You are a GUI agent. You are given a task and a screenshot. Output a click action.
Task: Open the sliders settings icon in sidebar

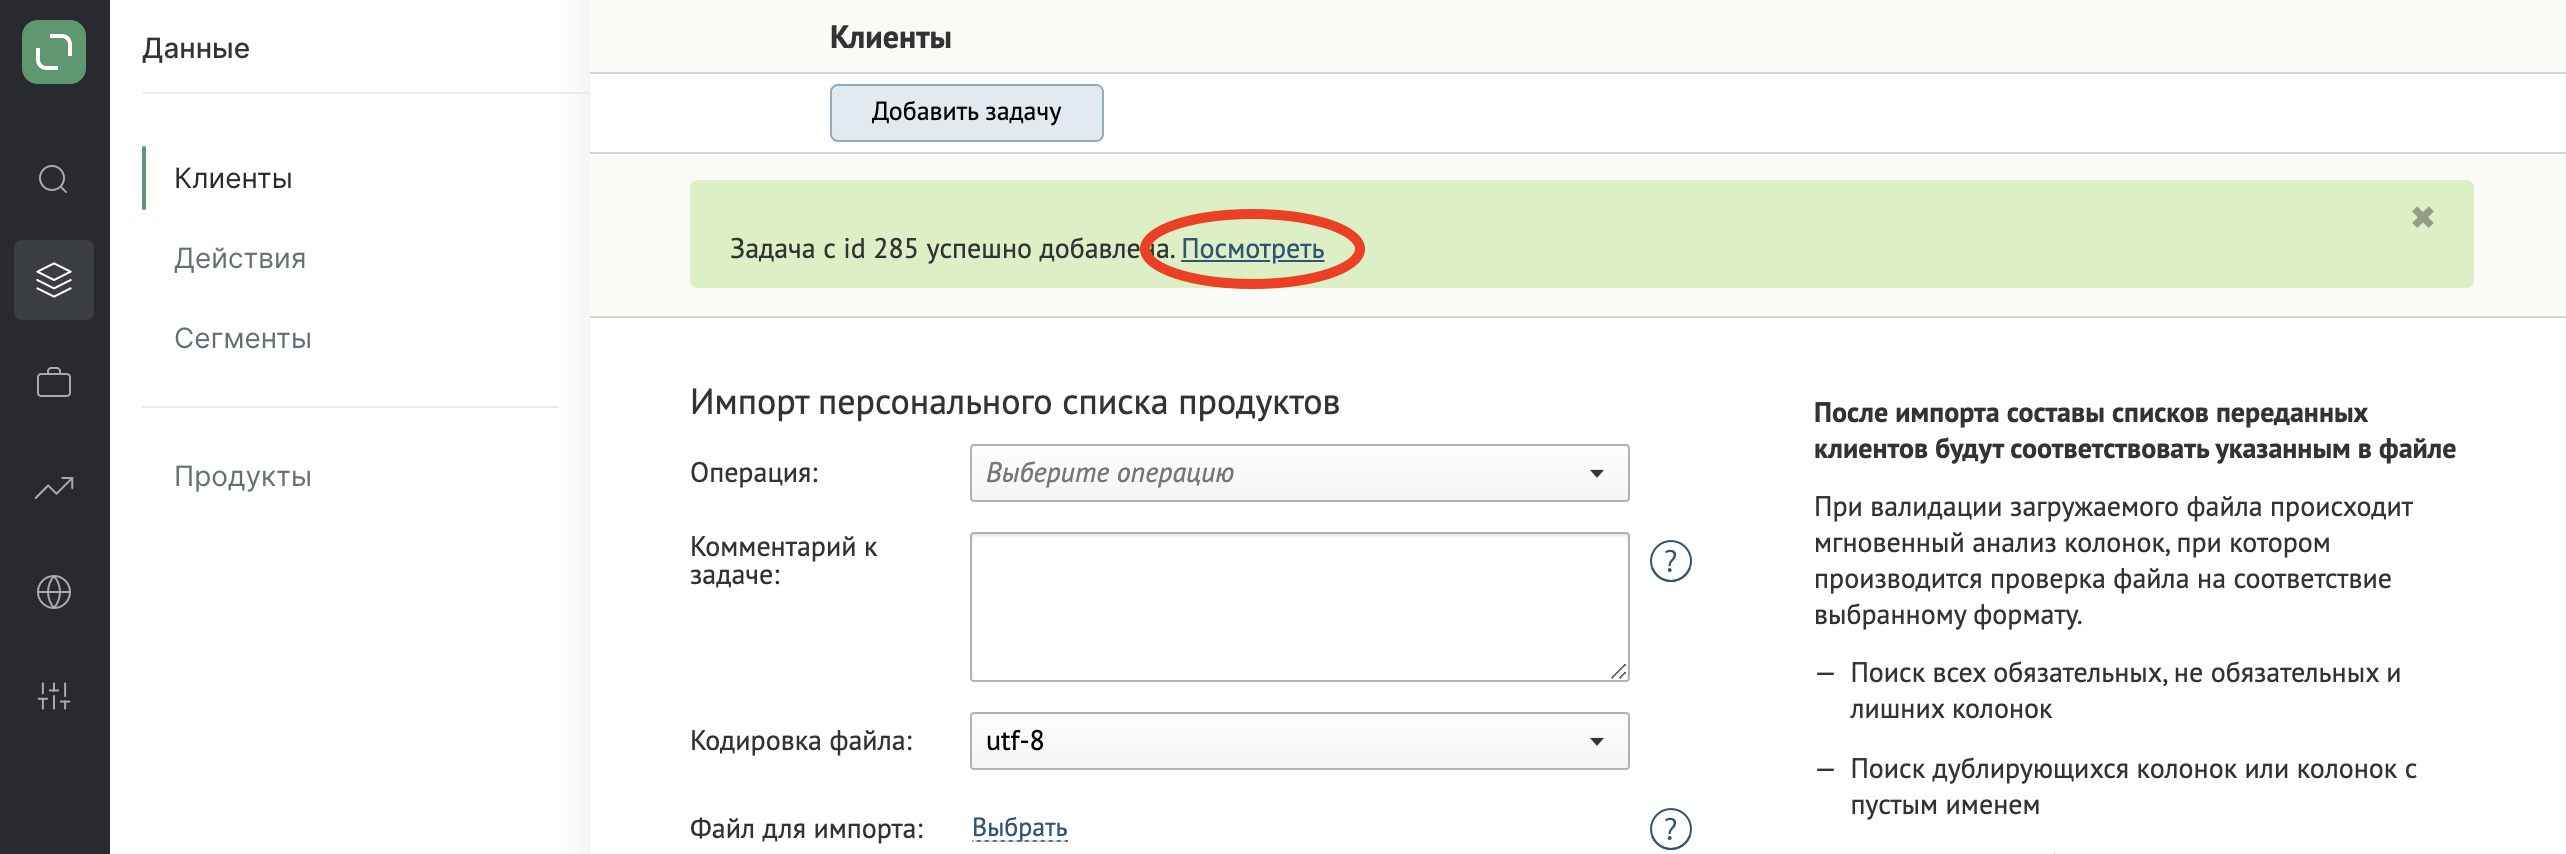pos(54,696)
